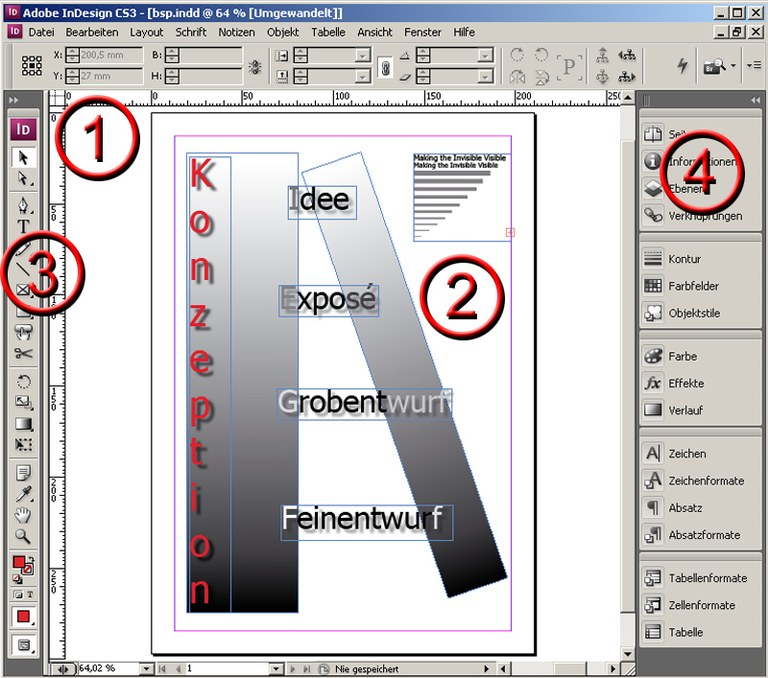Viewport: 768px width, 678px height.
Task: Click the apply color red swatch
Action: [23, 616]
